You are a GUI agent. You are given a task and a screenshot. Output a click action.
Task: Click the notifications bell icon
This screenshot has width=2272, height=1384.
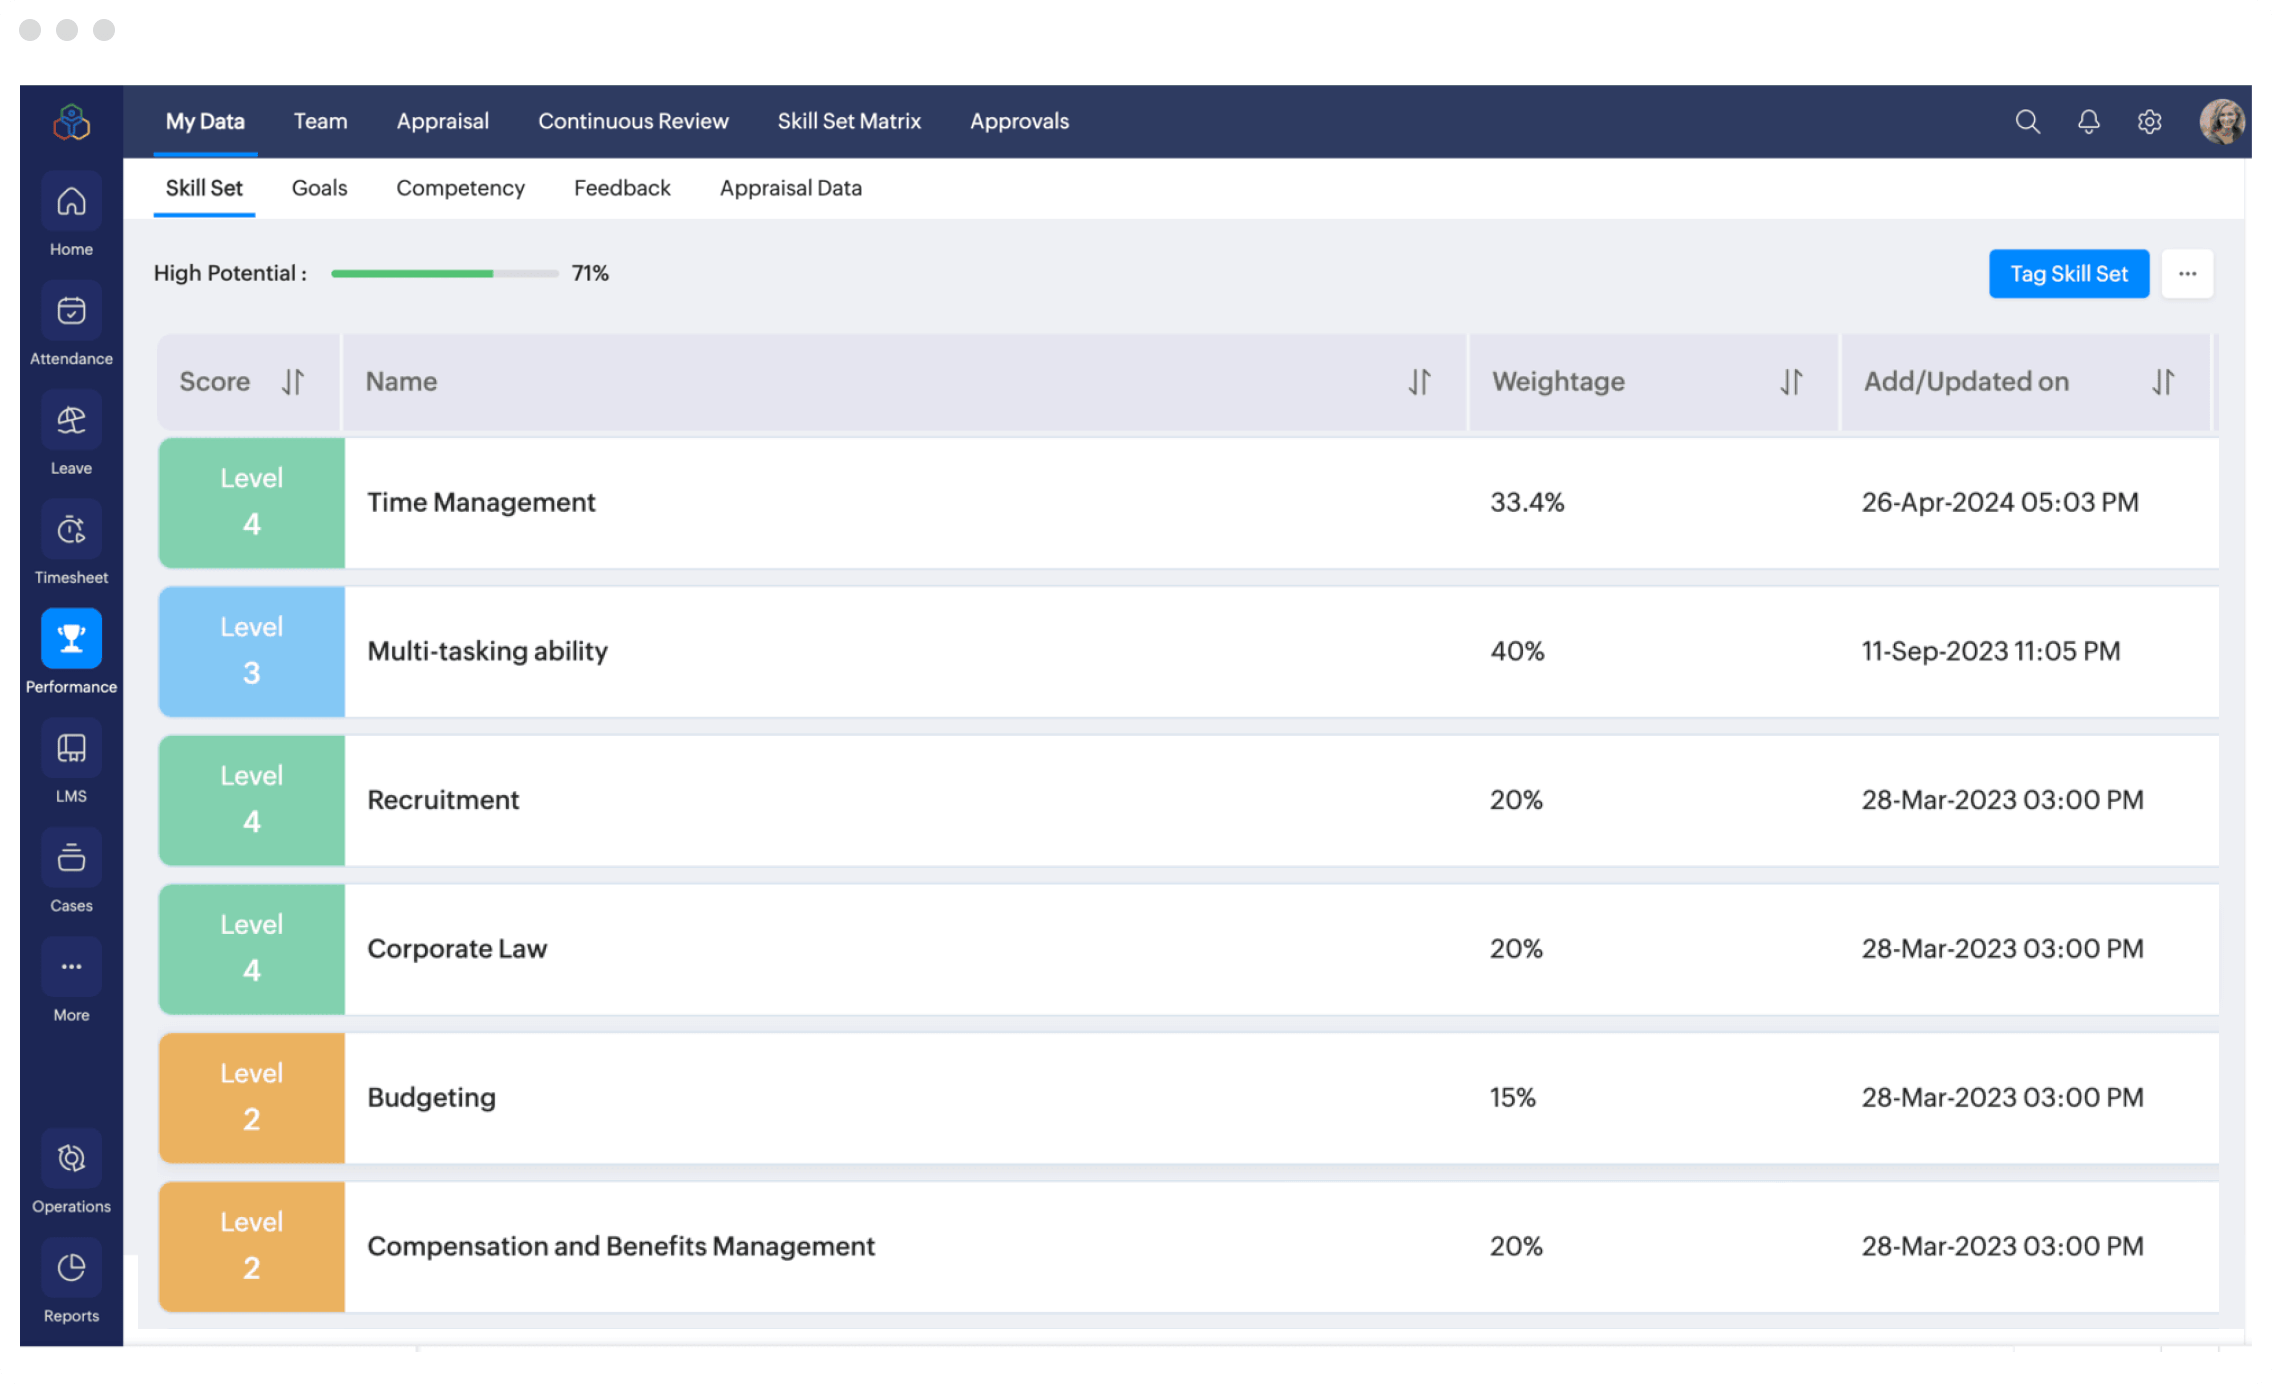point(2088,122)
